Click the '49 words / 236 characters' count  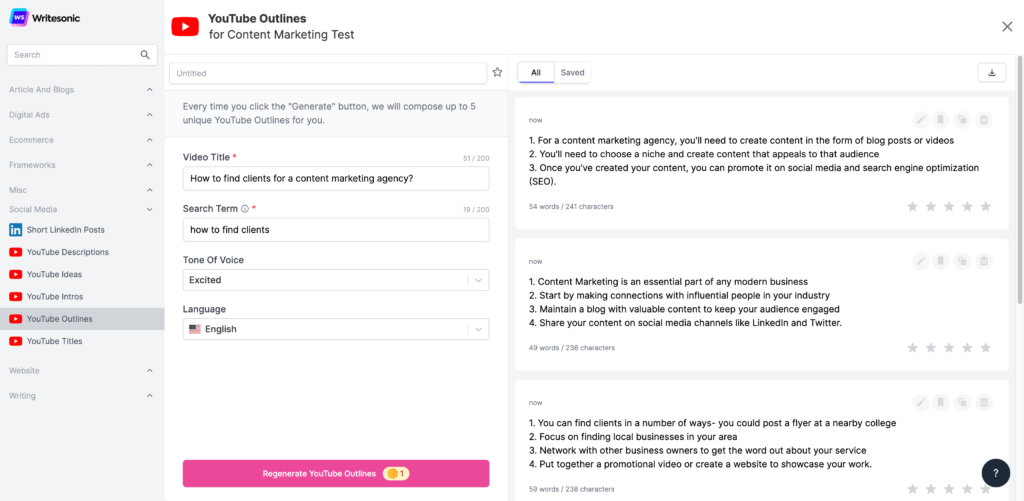point(571,347)
